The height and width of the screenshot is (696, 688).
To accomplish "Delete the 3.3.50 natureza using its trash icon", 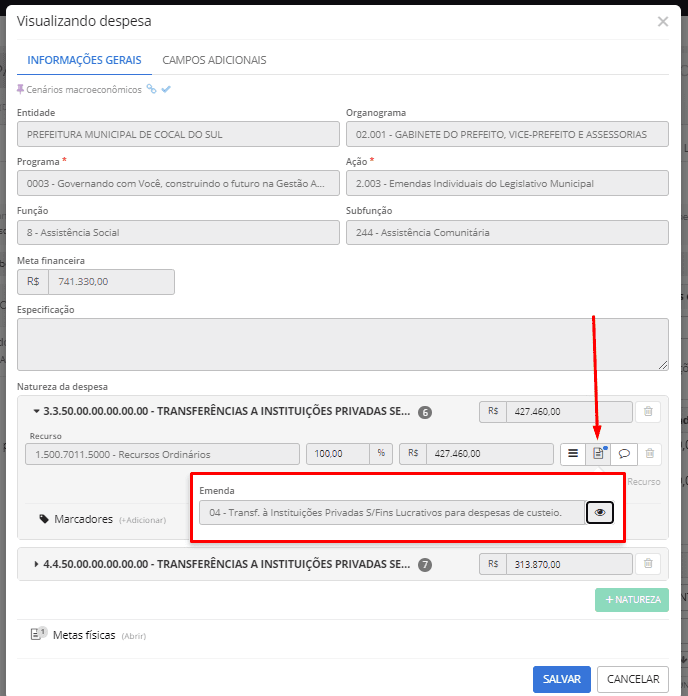I will pyautogui.click(x=650, y=411).
